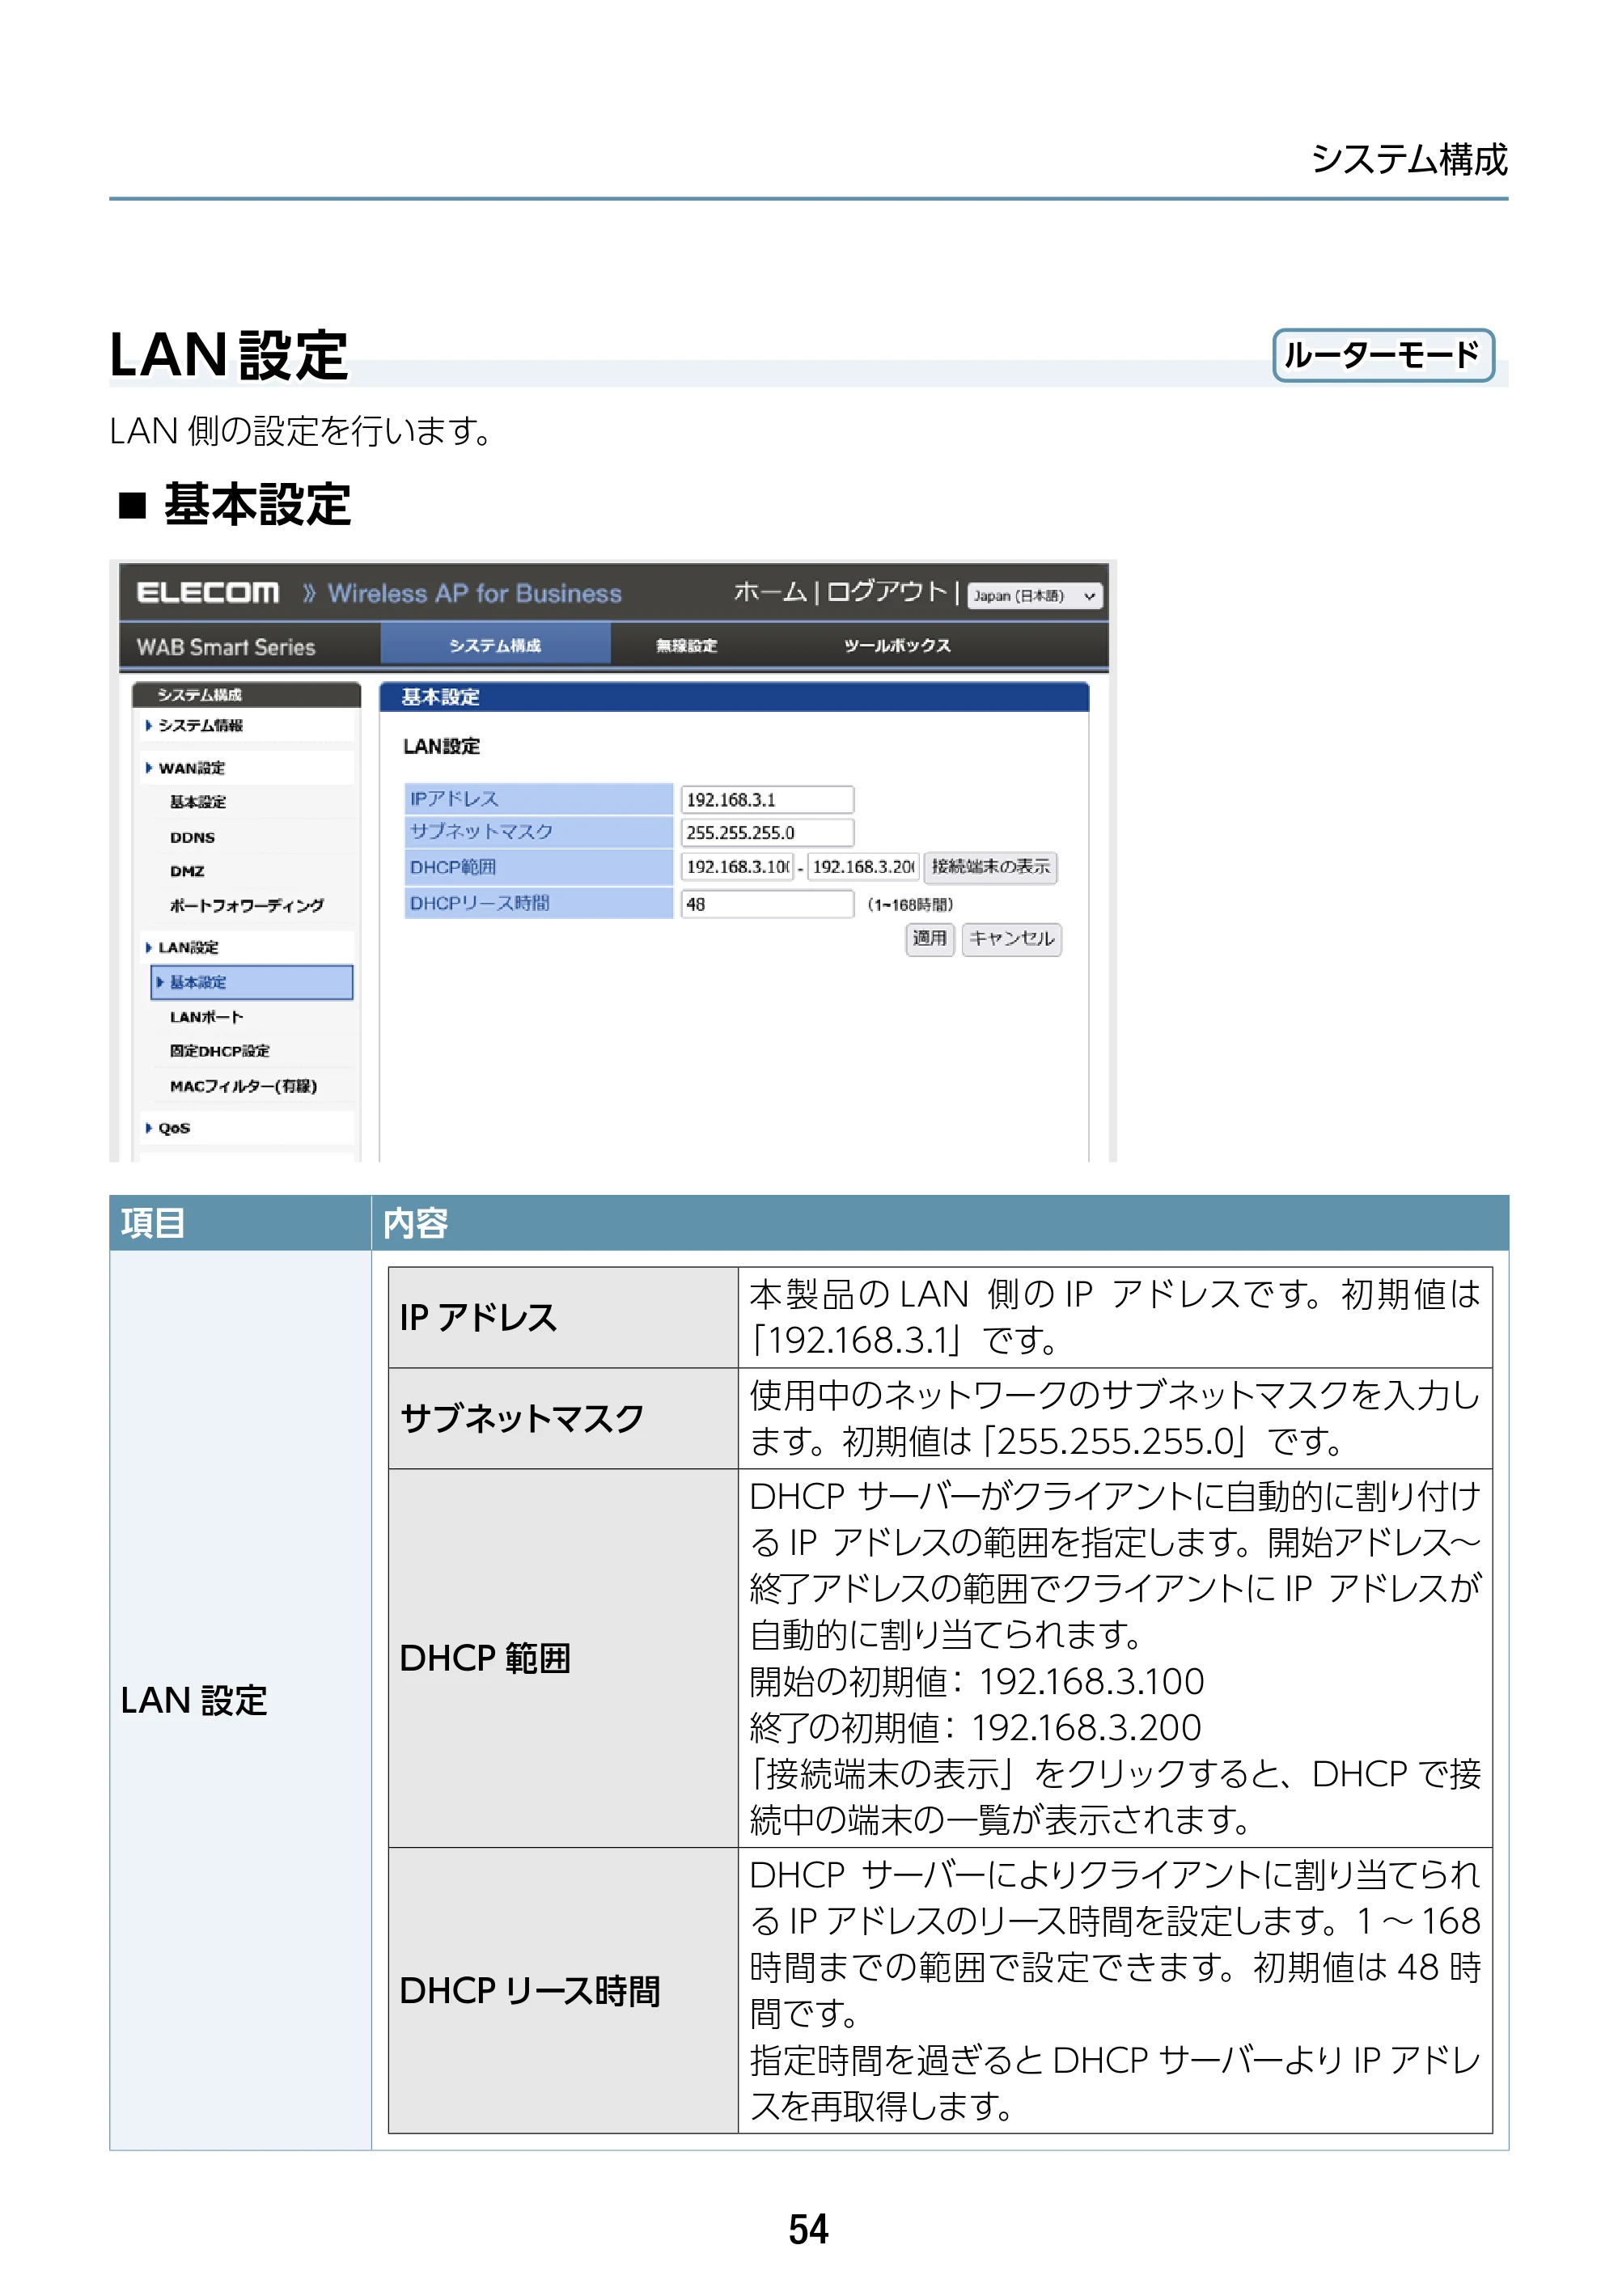The height and width of the screenshot is (2296, 1618).
Task: Switch to the システム構成 tab
Action: click(x=495, y=645)
